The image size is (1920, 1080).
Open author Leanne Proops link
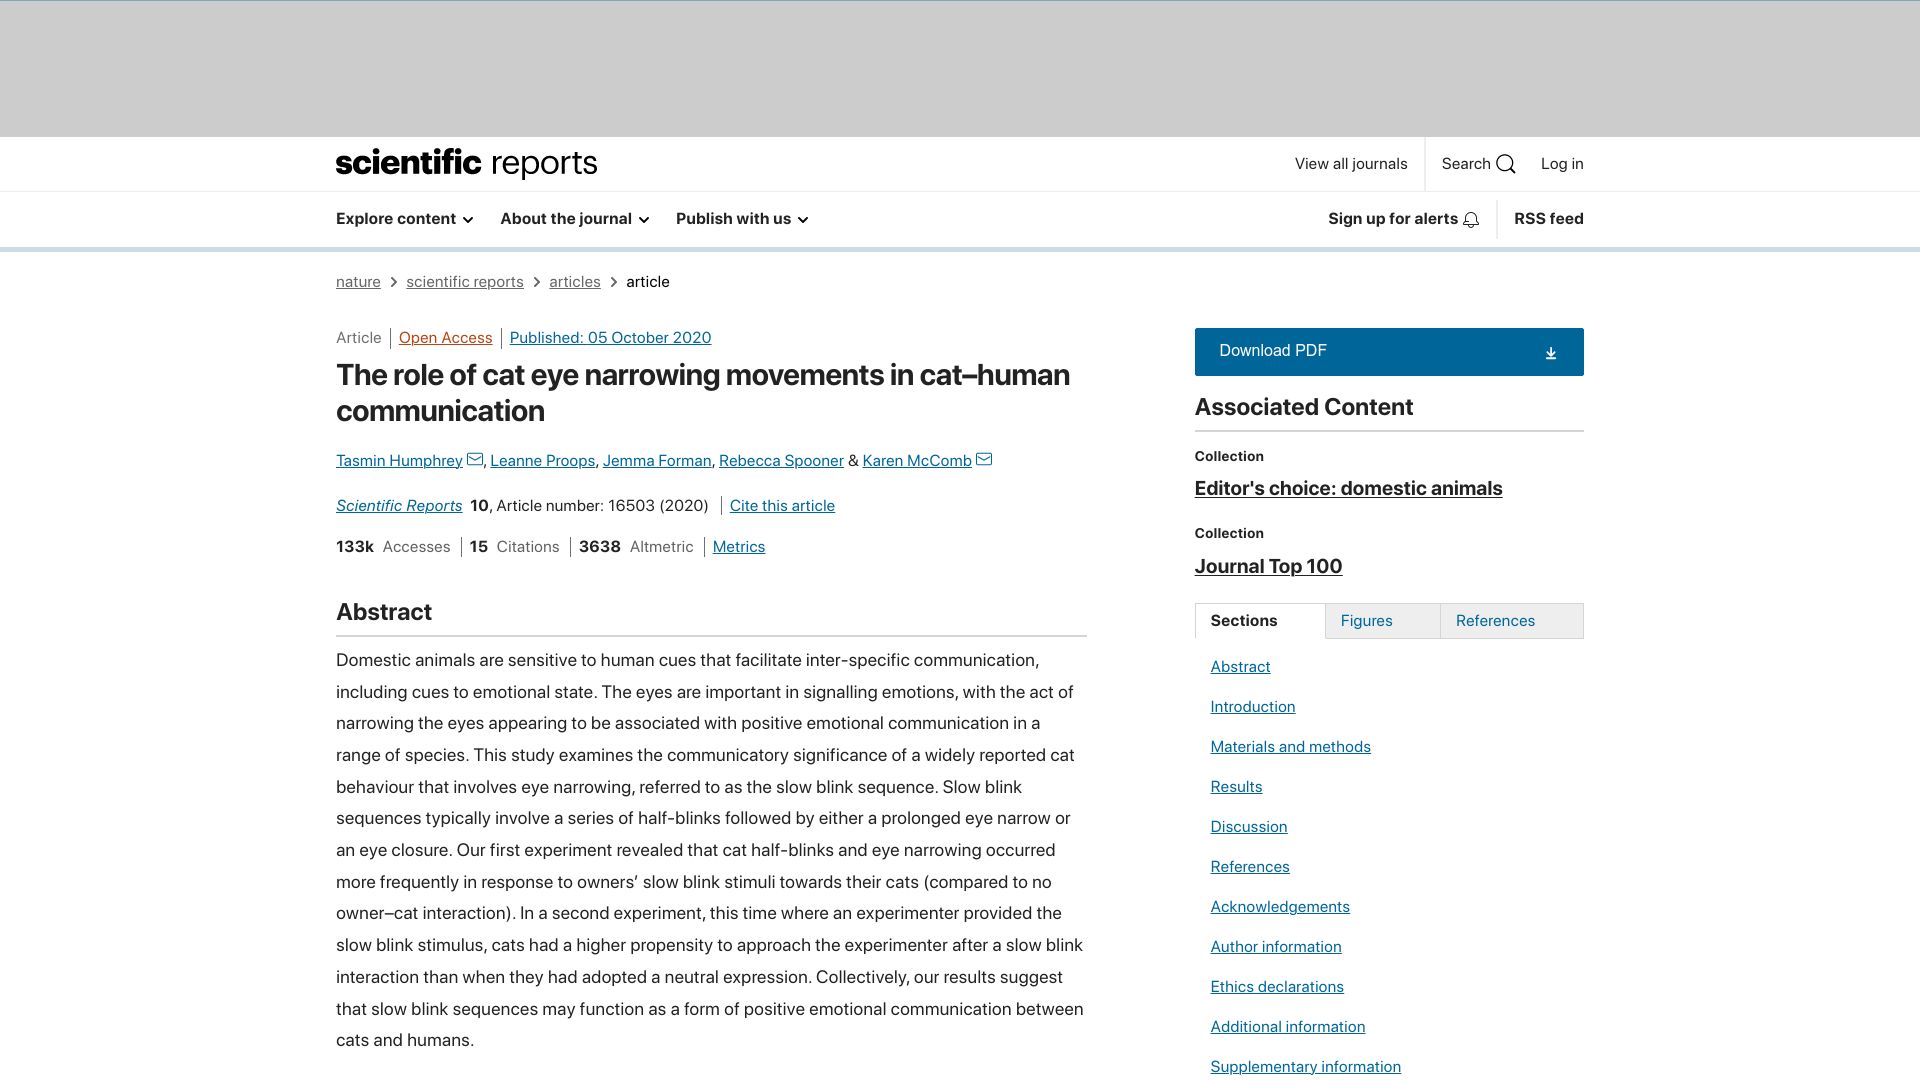[543, 461]
